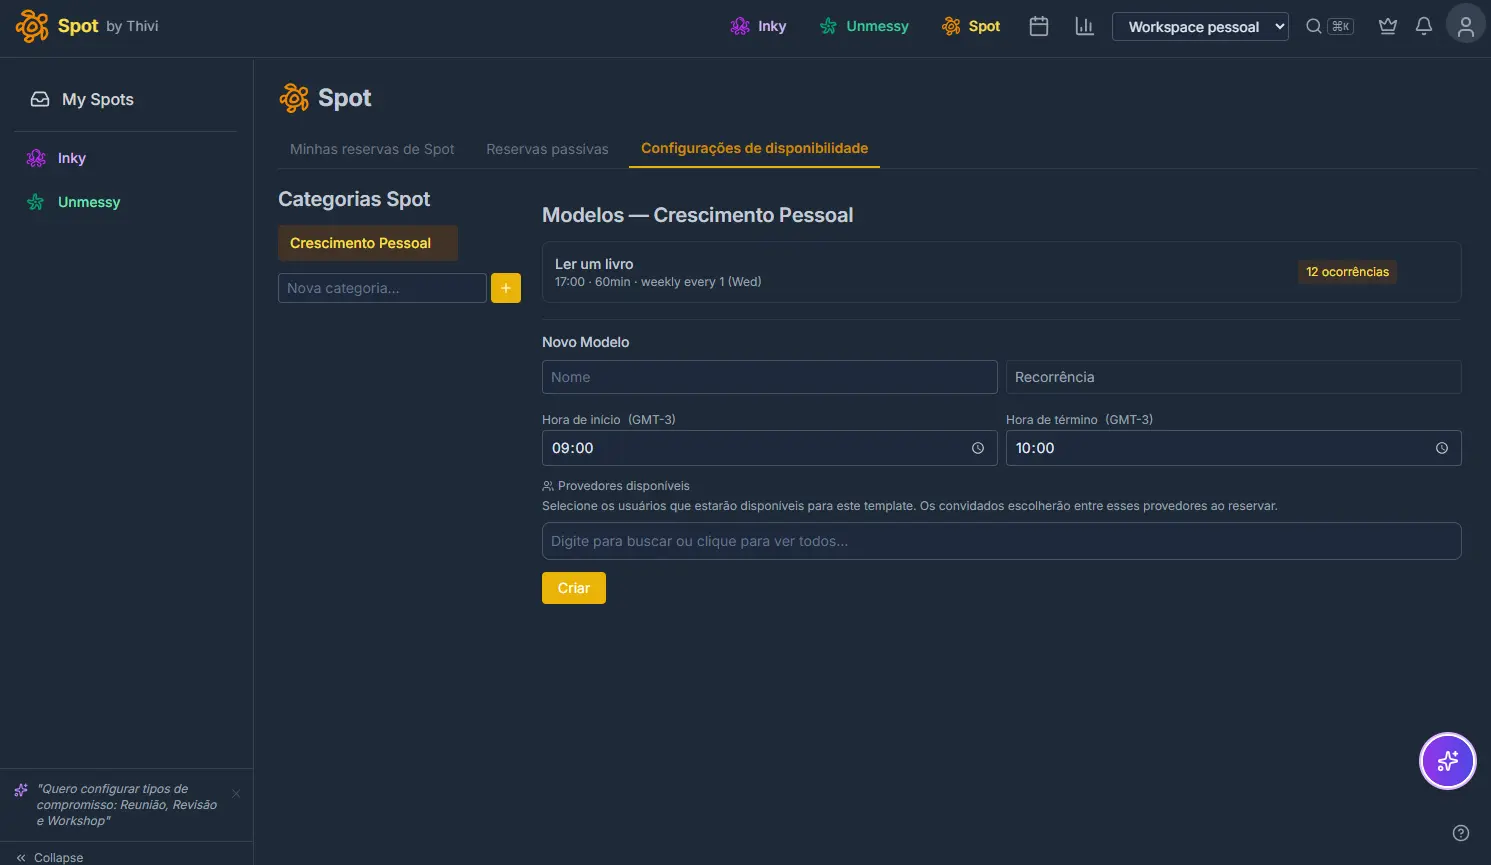
Task: Collapse the sidebar
Action: point(50,857)
